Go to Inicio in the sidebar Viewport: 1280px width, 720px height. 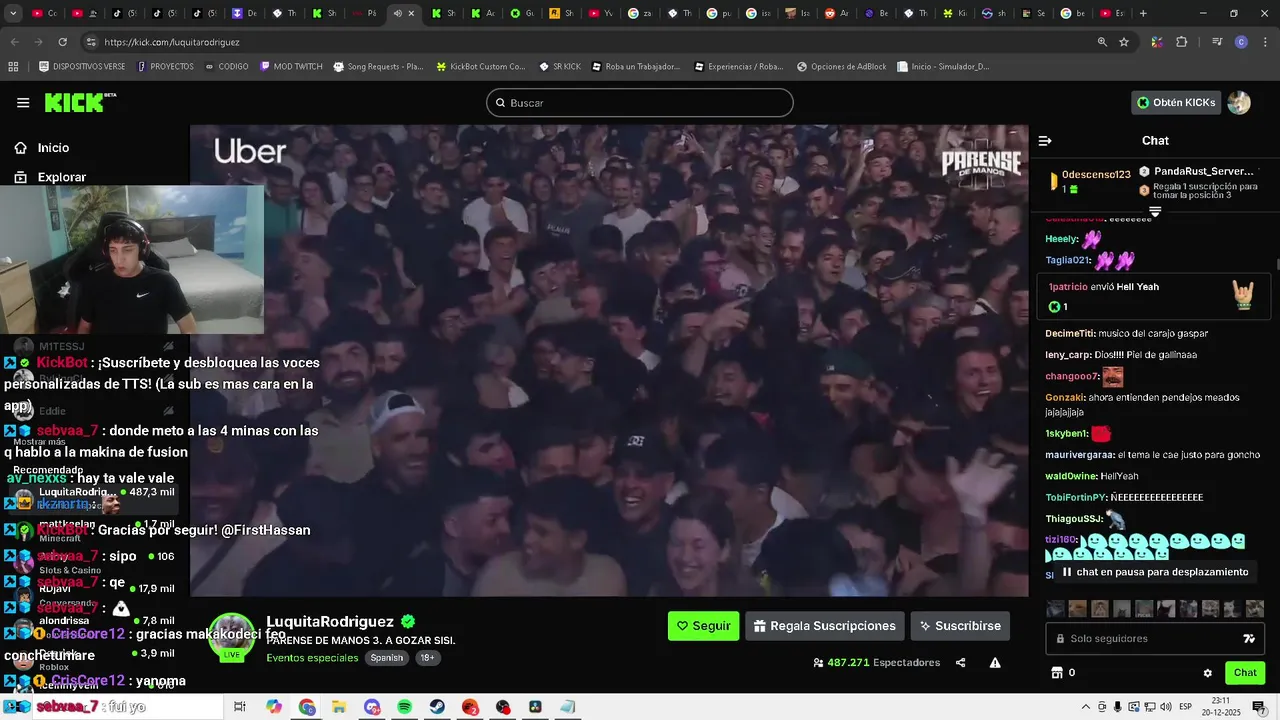coord(43,147)
